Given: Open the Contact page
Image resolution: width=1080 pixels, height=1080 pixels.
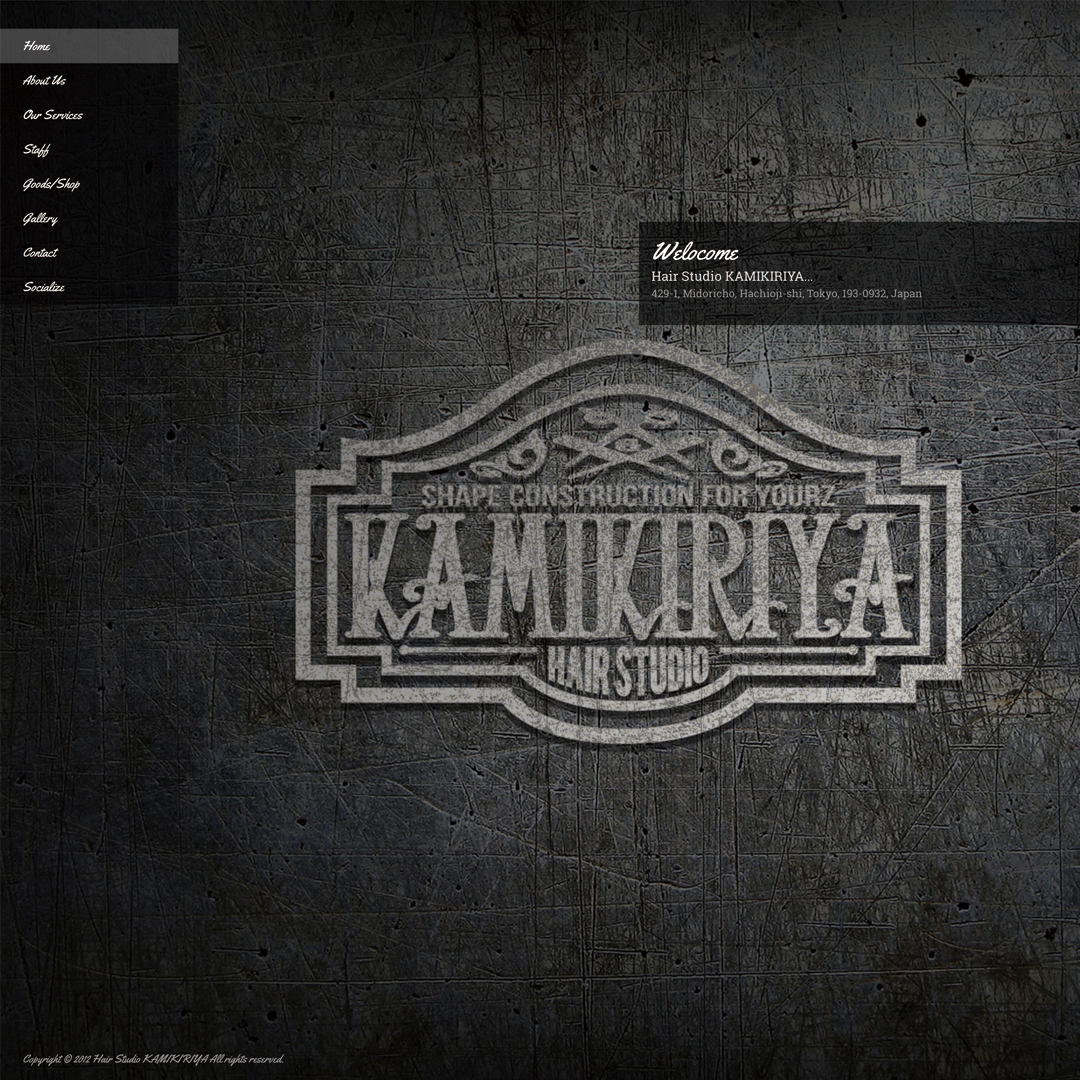Looking at the screenshot, I should pos(40,253).
